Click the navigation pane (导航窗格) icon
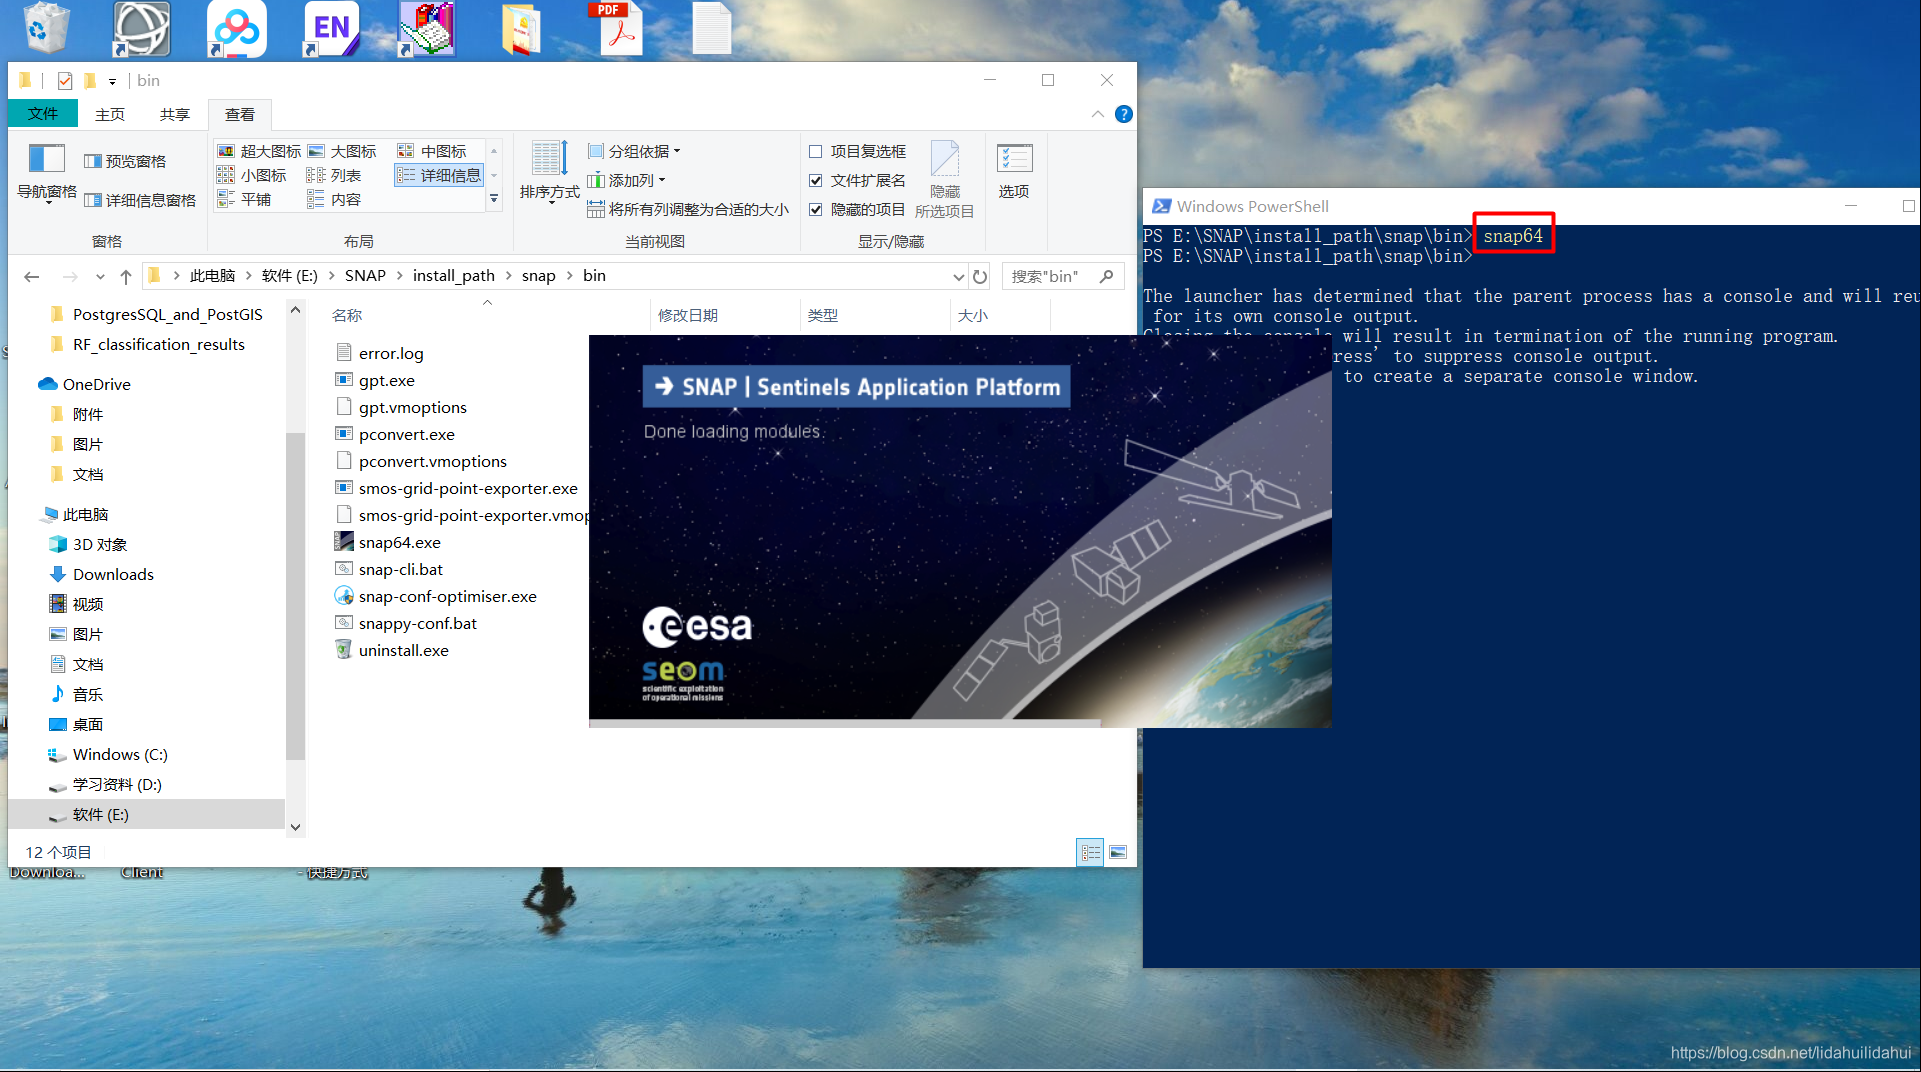This screenshot has width=1921, height=1072. click(x=46, y=172)
